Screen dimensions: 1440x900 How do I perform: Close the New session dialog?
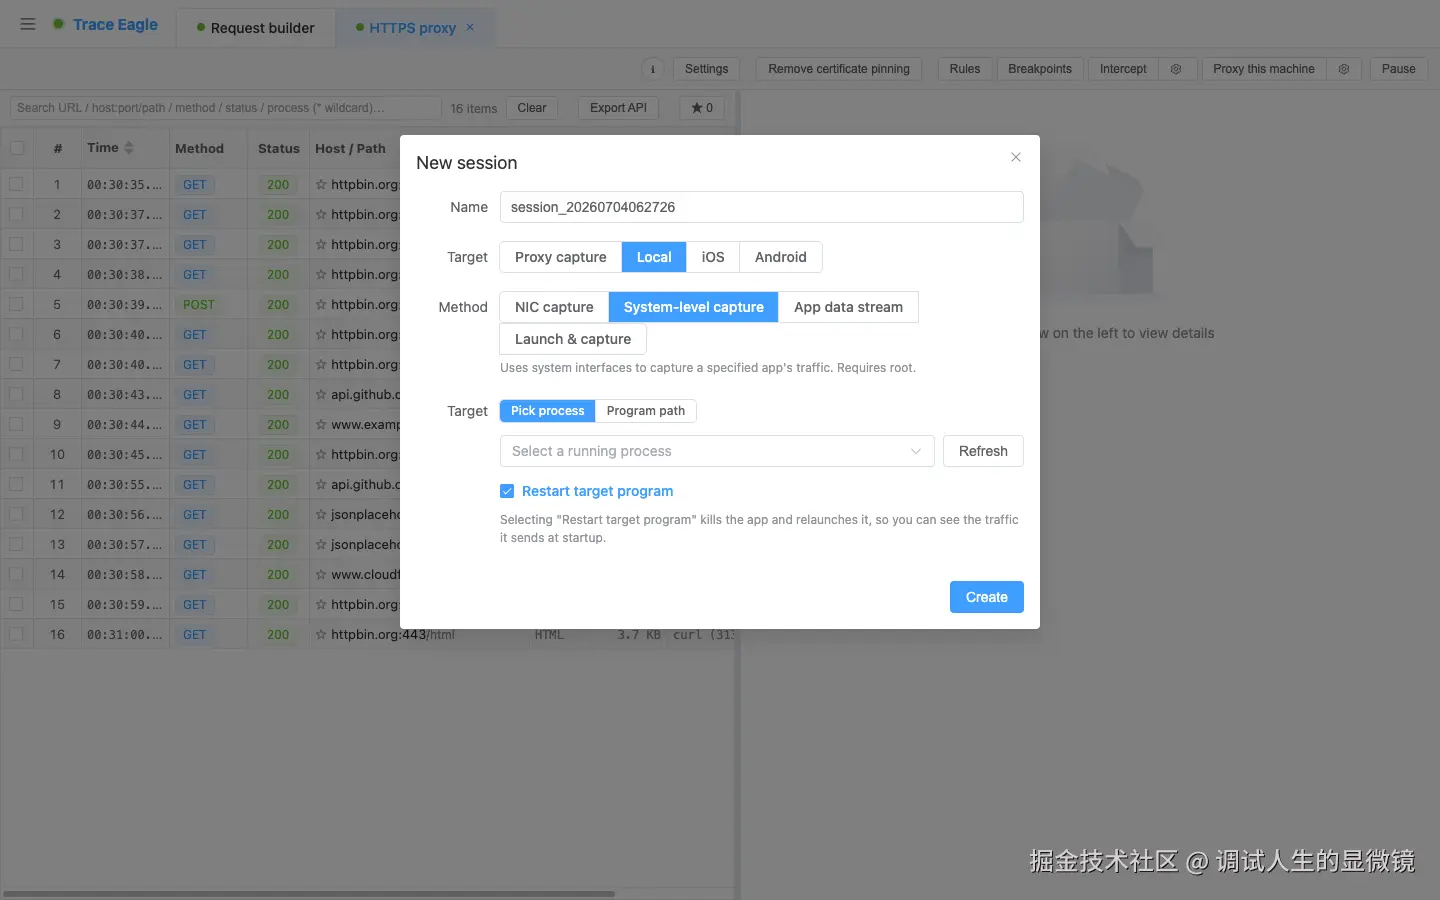(1016, 157)
